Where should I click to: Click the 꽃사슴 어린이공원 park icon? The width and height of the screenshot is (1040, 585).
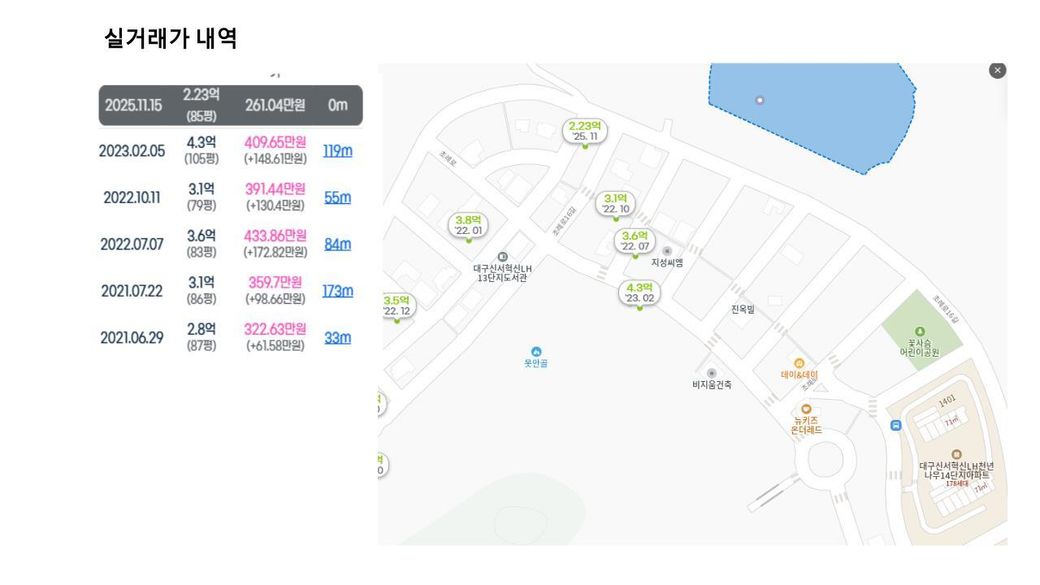pos(920,332)
